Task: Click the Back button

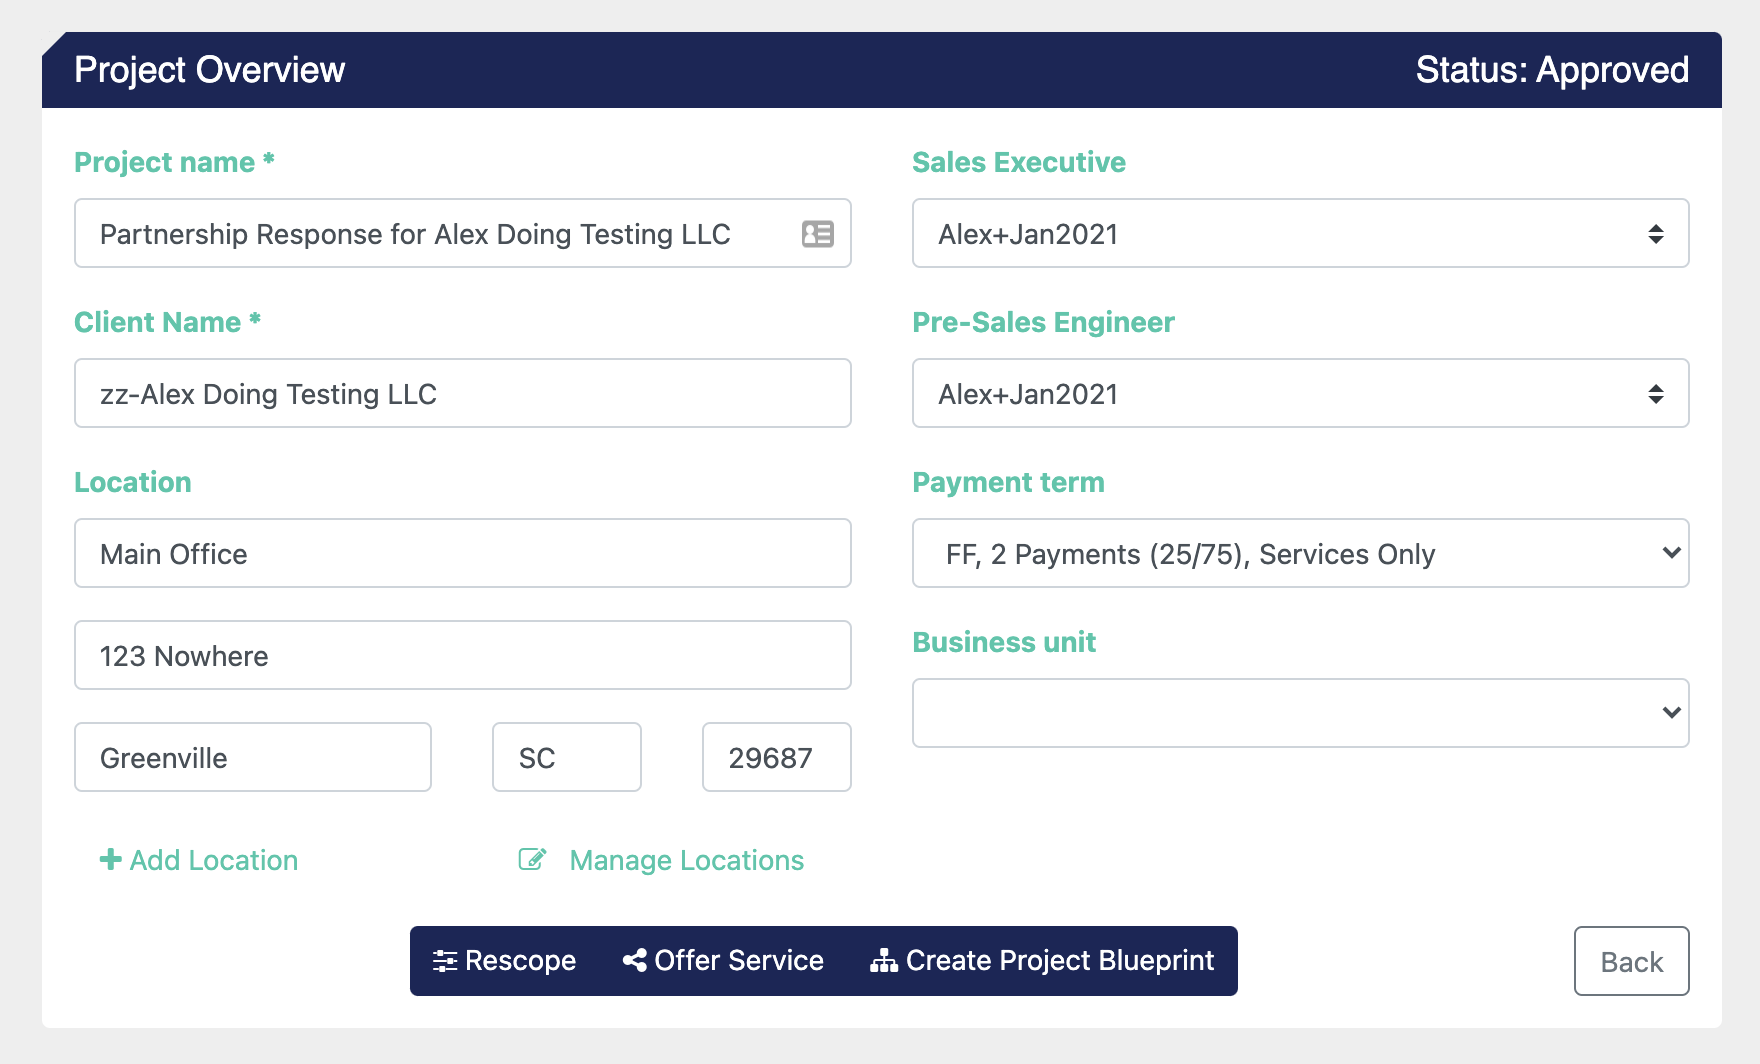Action: (x=1631, y=961)
